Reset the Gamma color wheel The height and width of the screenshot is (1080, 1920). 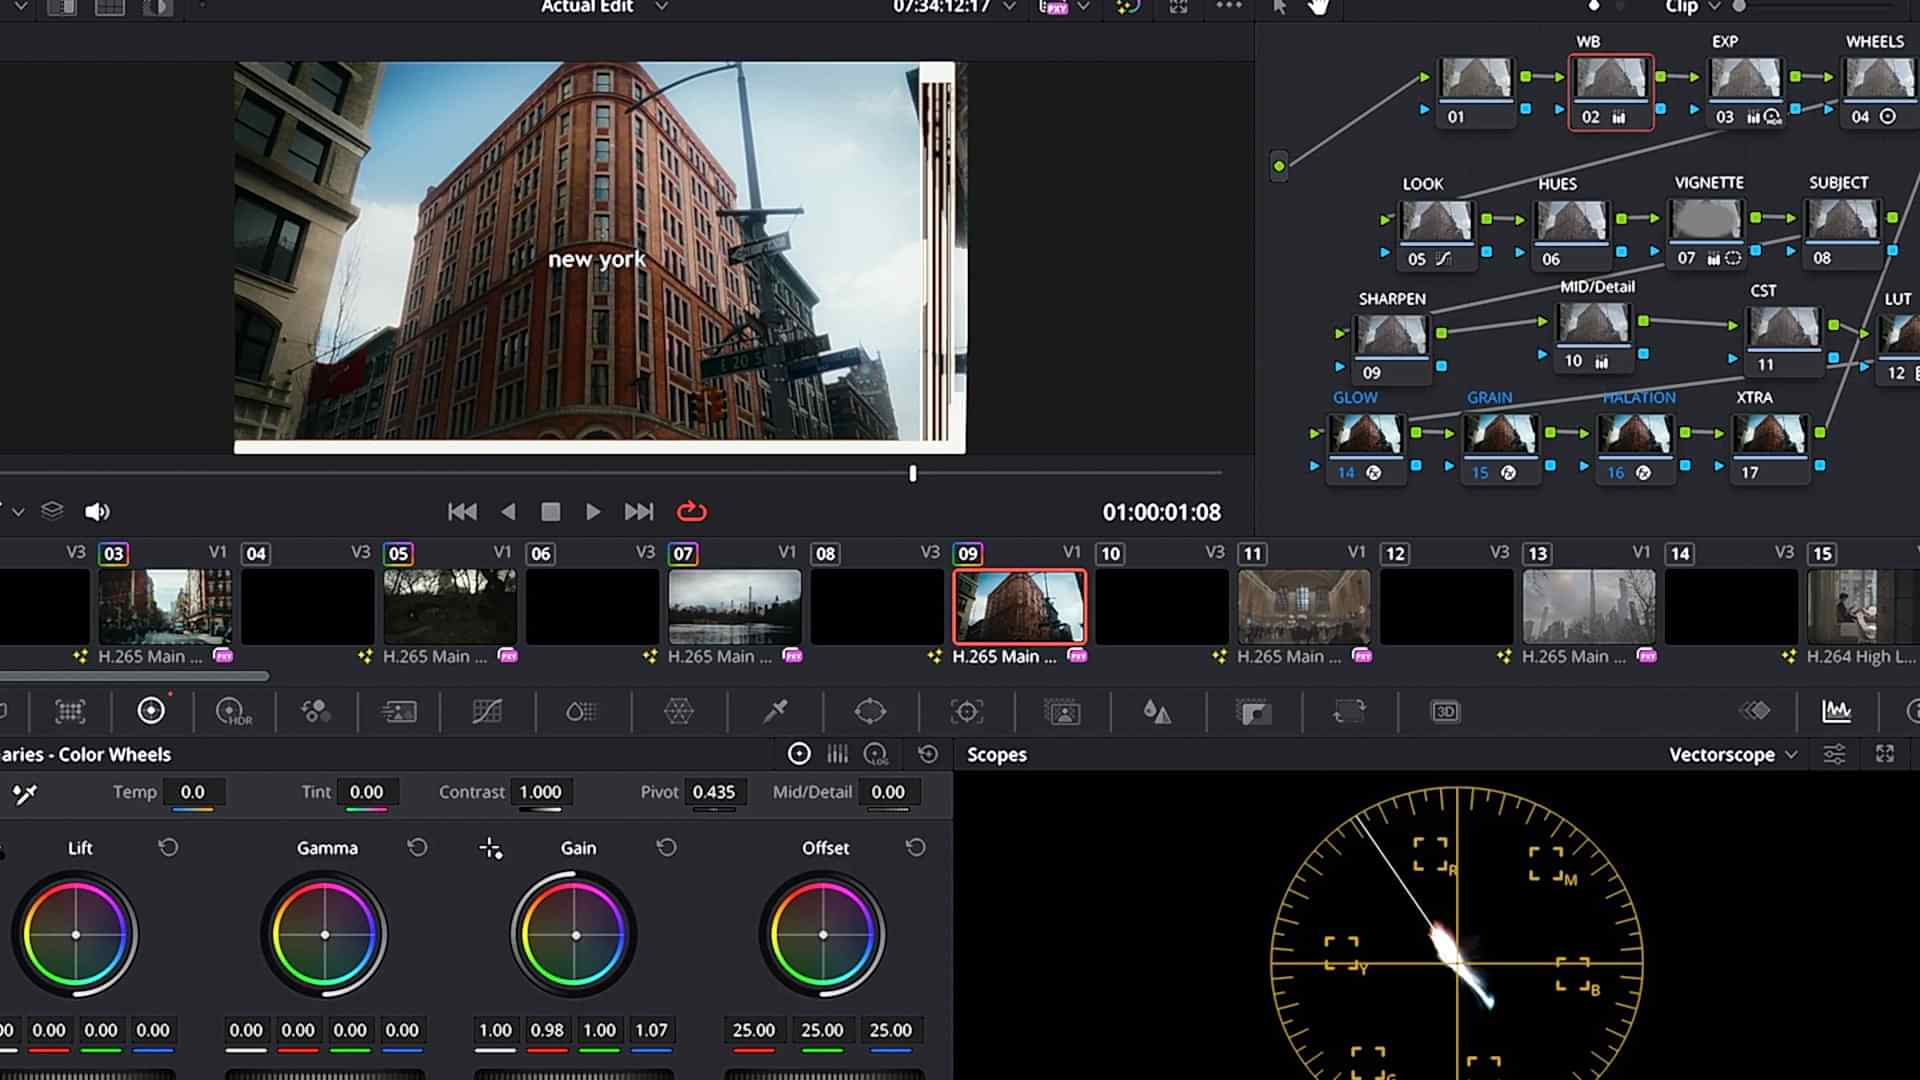(x=417, y=848)
